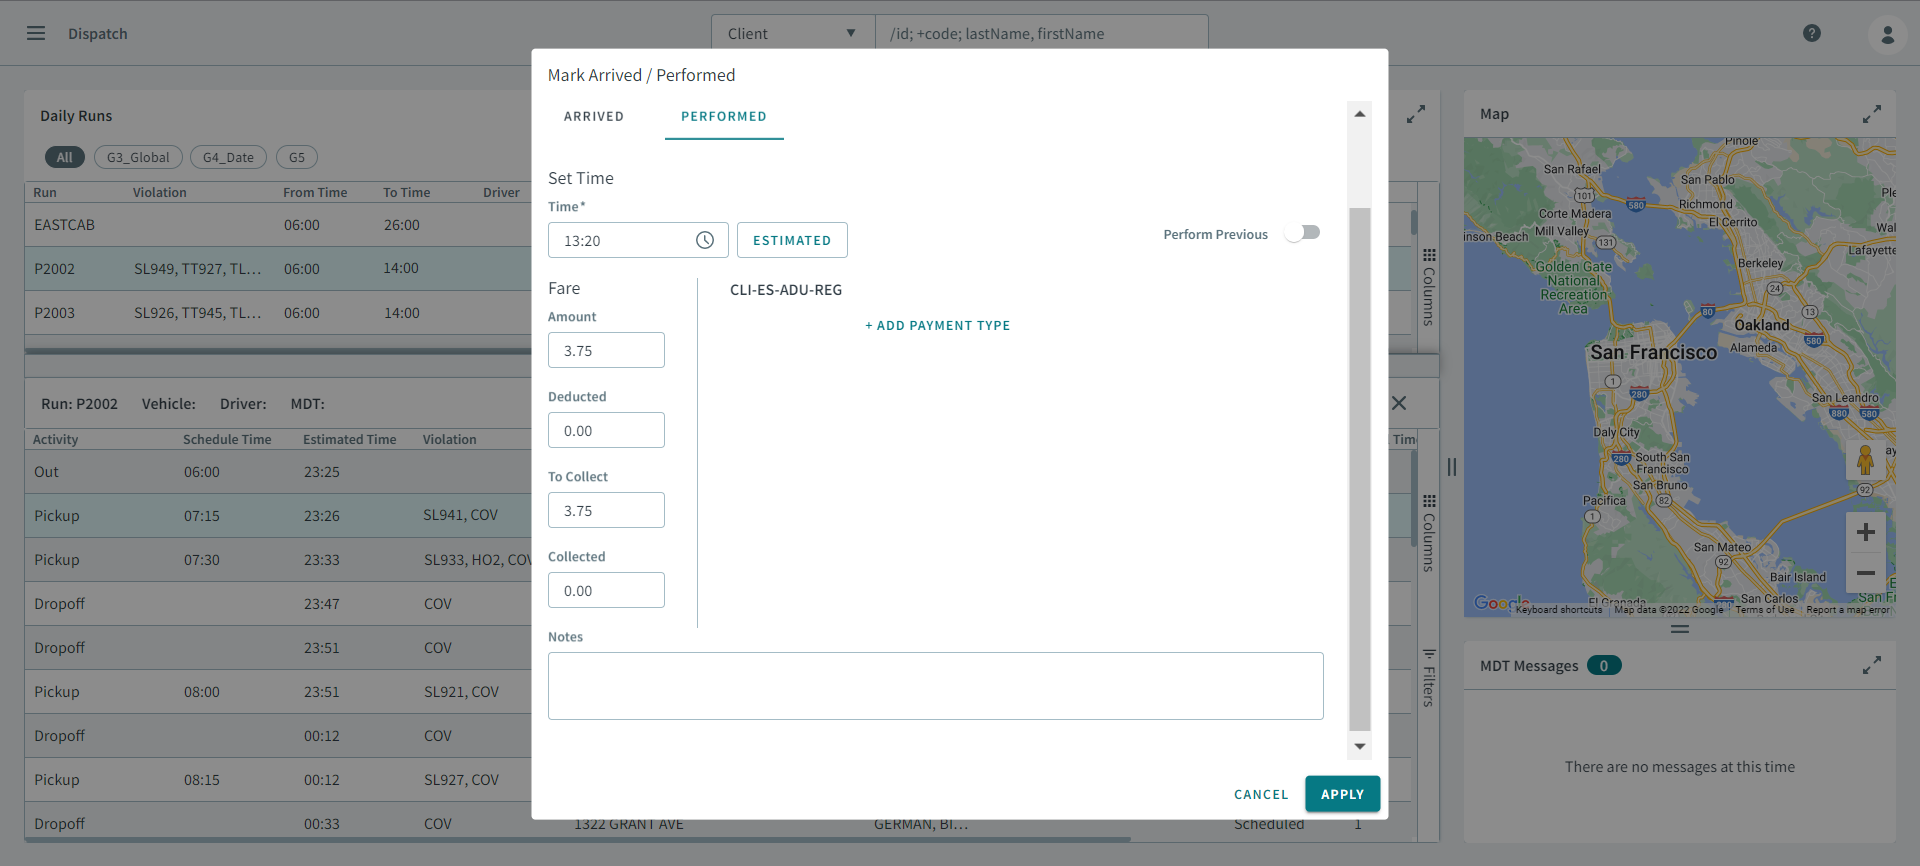Click the vertical panel splitter handle
1920x866 pixels.
[1451, 466]
